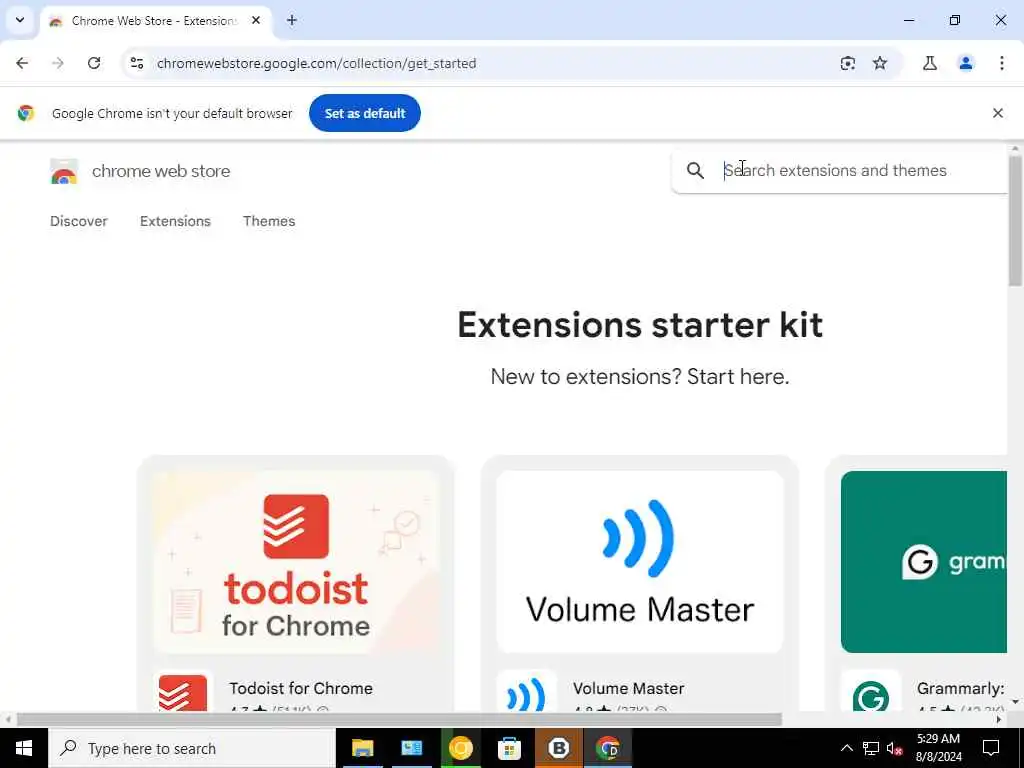
Task: Open the window app with blue icon on taskbar
Action: (411, 748)
